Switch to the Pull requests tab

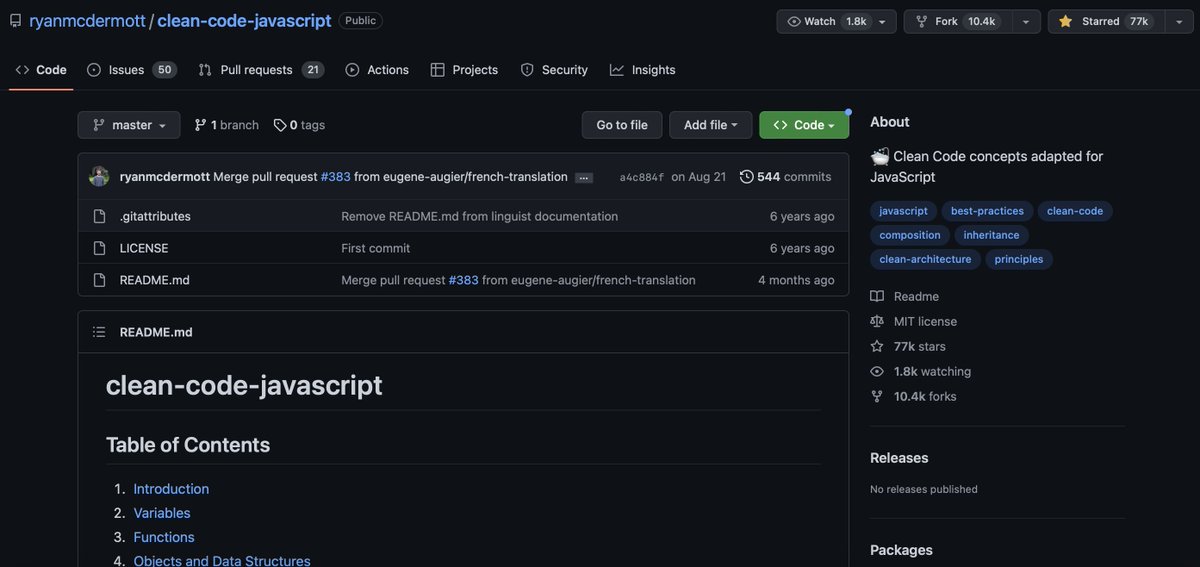click(x=261, y=70)
